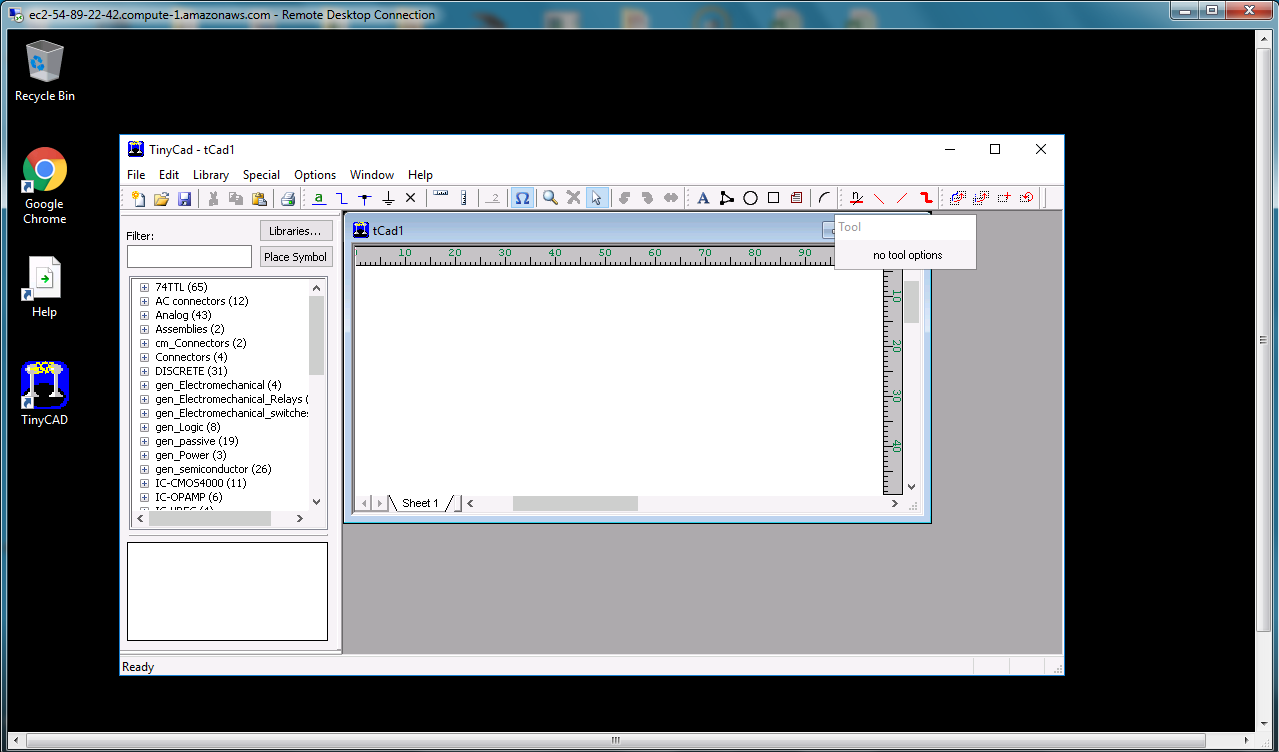The width and height of the screenshot is (1279, 752).
Task: Open the Special menu
Action: [x=261, y=174]
